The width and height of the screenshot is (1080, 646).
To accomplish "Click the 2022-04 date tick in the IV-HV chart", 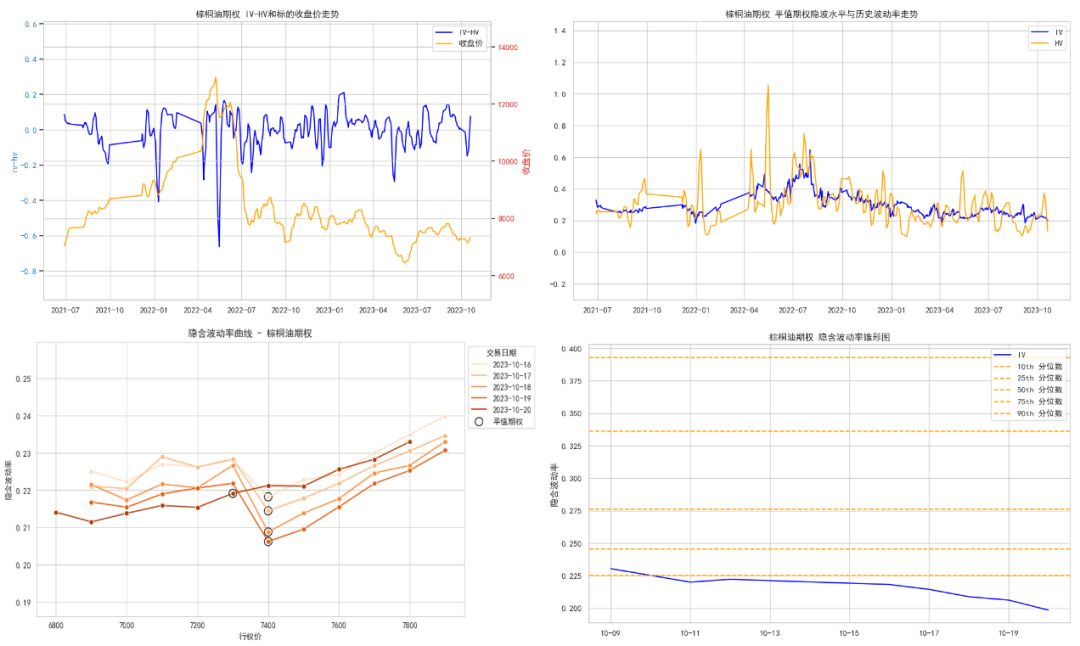I will point(197,311).
